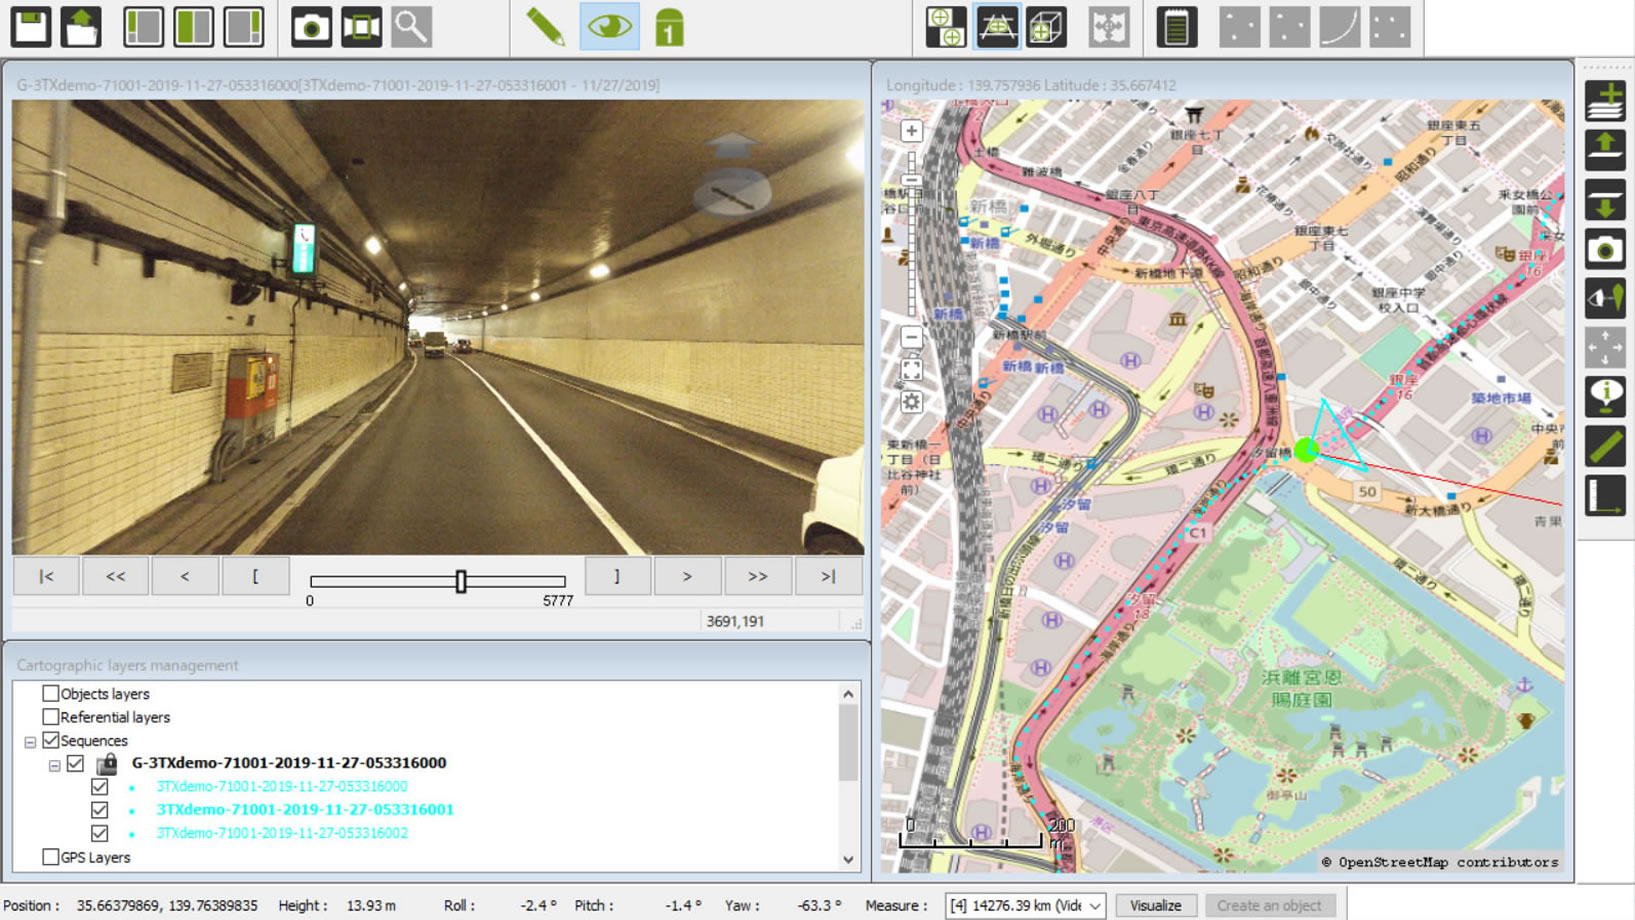Select sequence 3TXdemo-71001-2019-11-27-053316002
Screen dimensions: 1635x920
click(282, 833)
